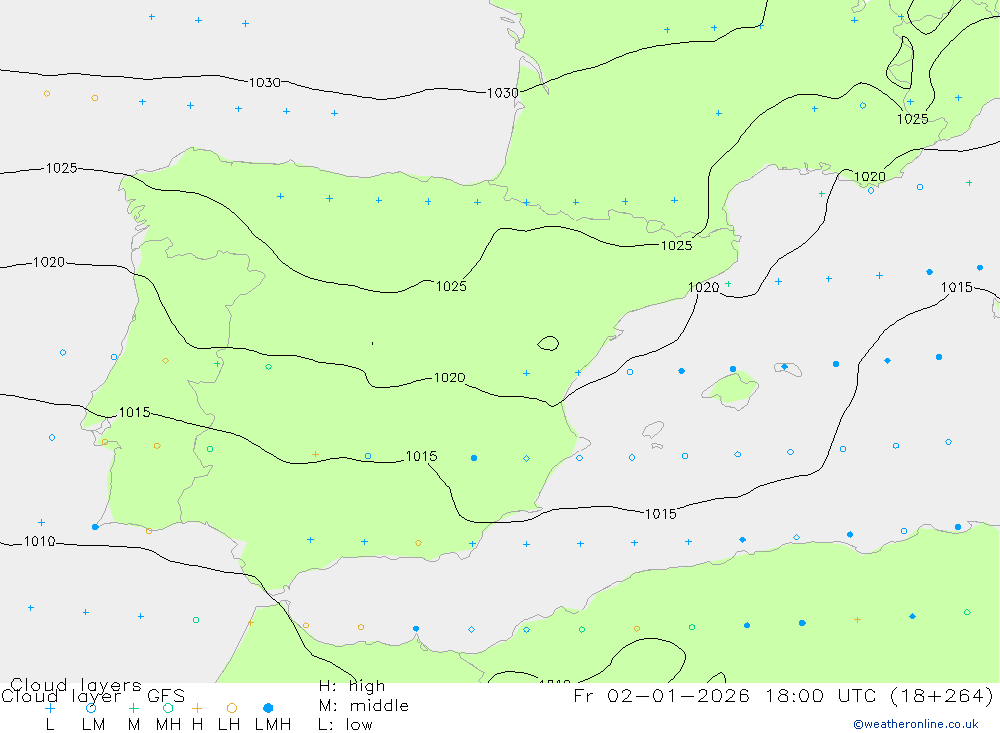Screen dimensions: 1000x733
Task: Click the blue plus legend symbol for L
Action: 50,708
